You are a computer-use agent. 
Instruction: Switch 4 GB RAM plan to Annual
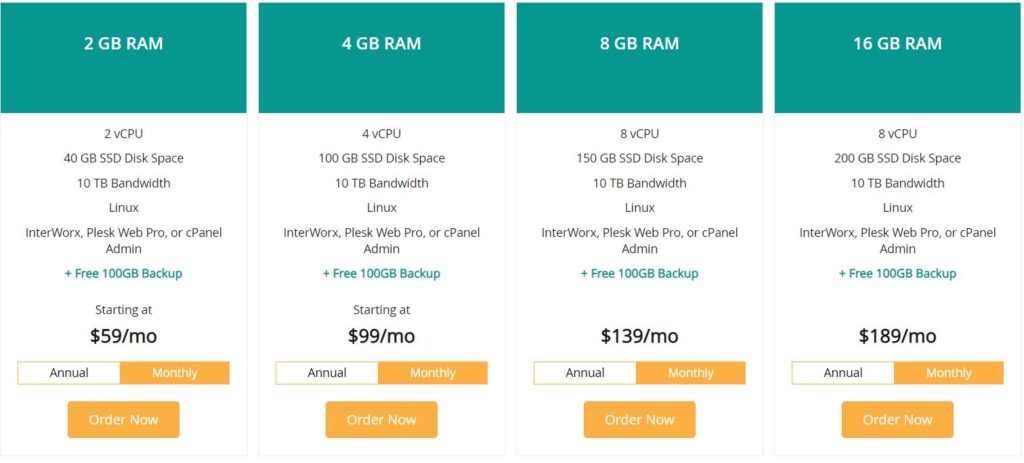coord(327,373)
